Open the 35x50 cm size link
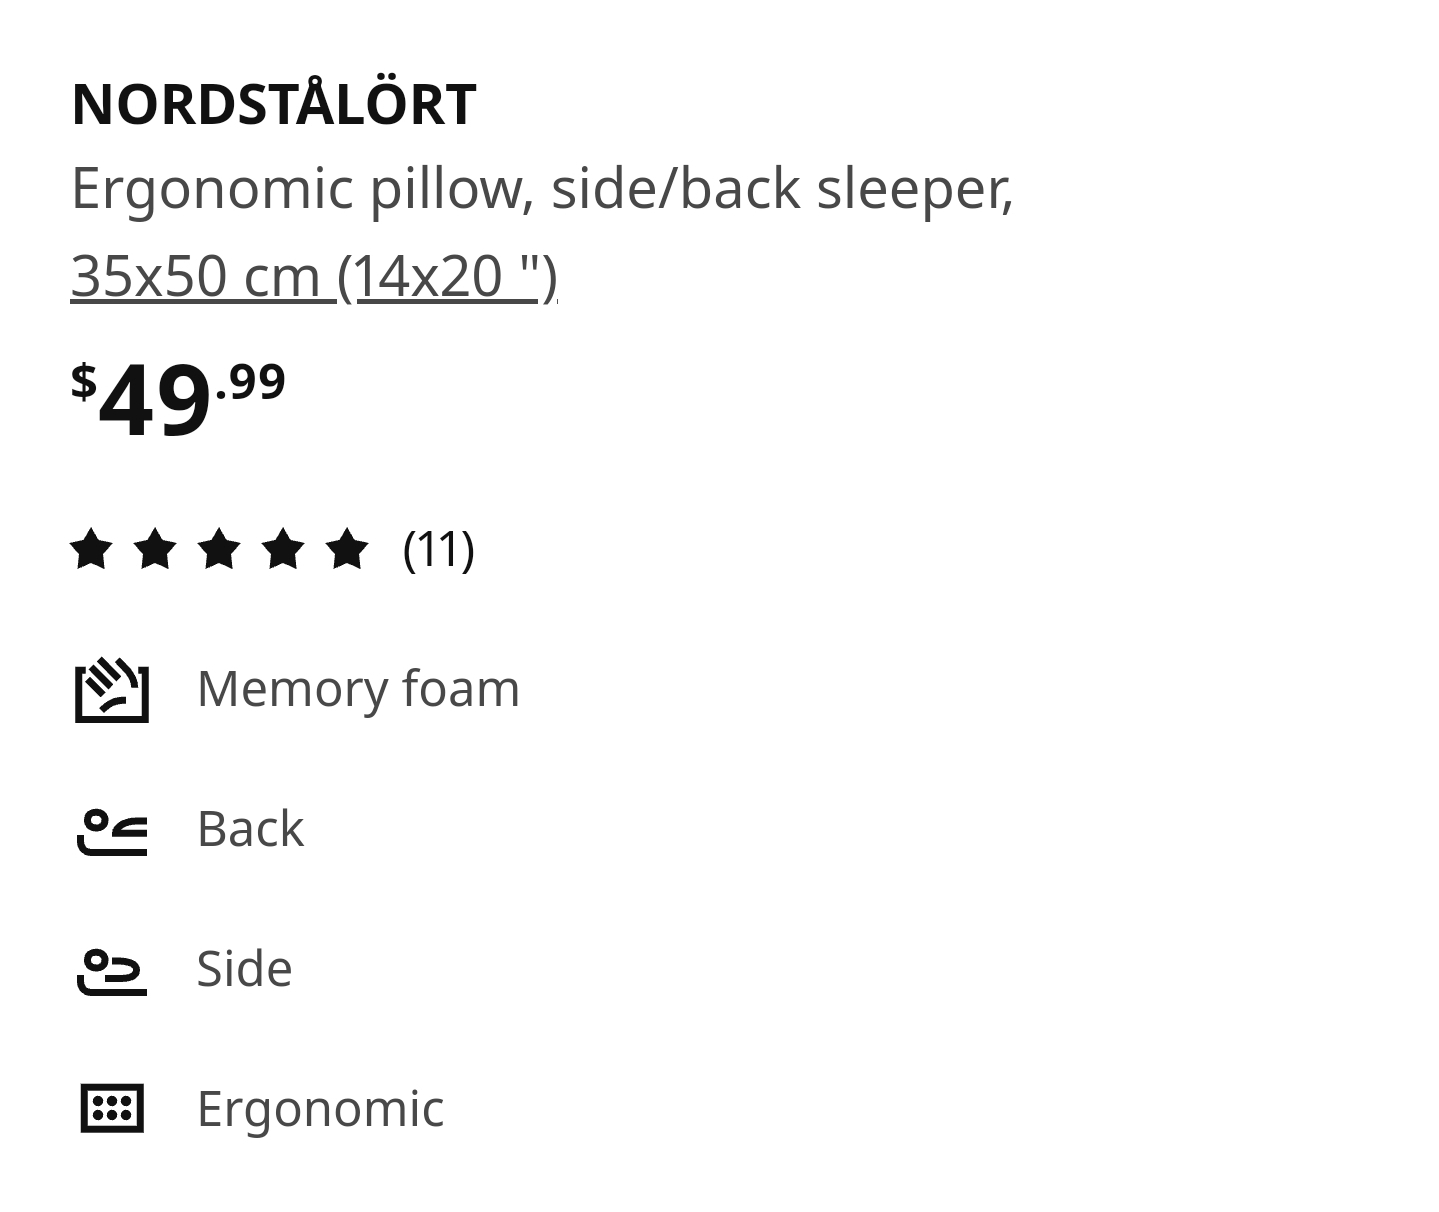Screen dimensions: 1439x1212 [x=200, y=275]
